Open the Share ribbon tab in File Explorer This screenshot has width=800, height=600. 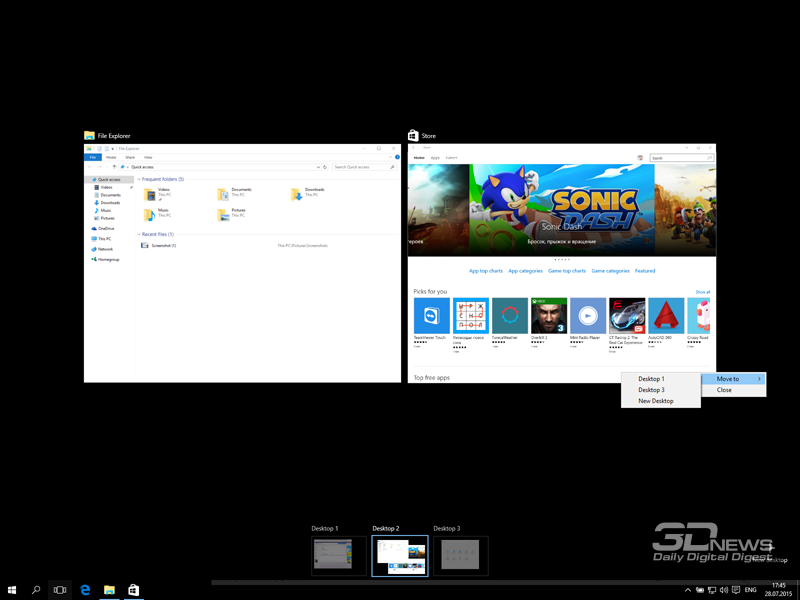[130, 158]
